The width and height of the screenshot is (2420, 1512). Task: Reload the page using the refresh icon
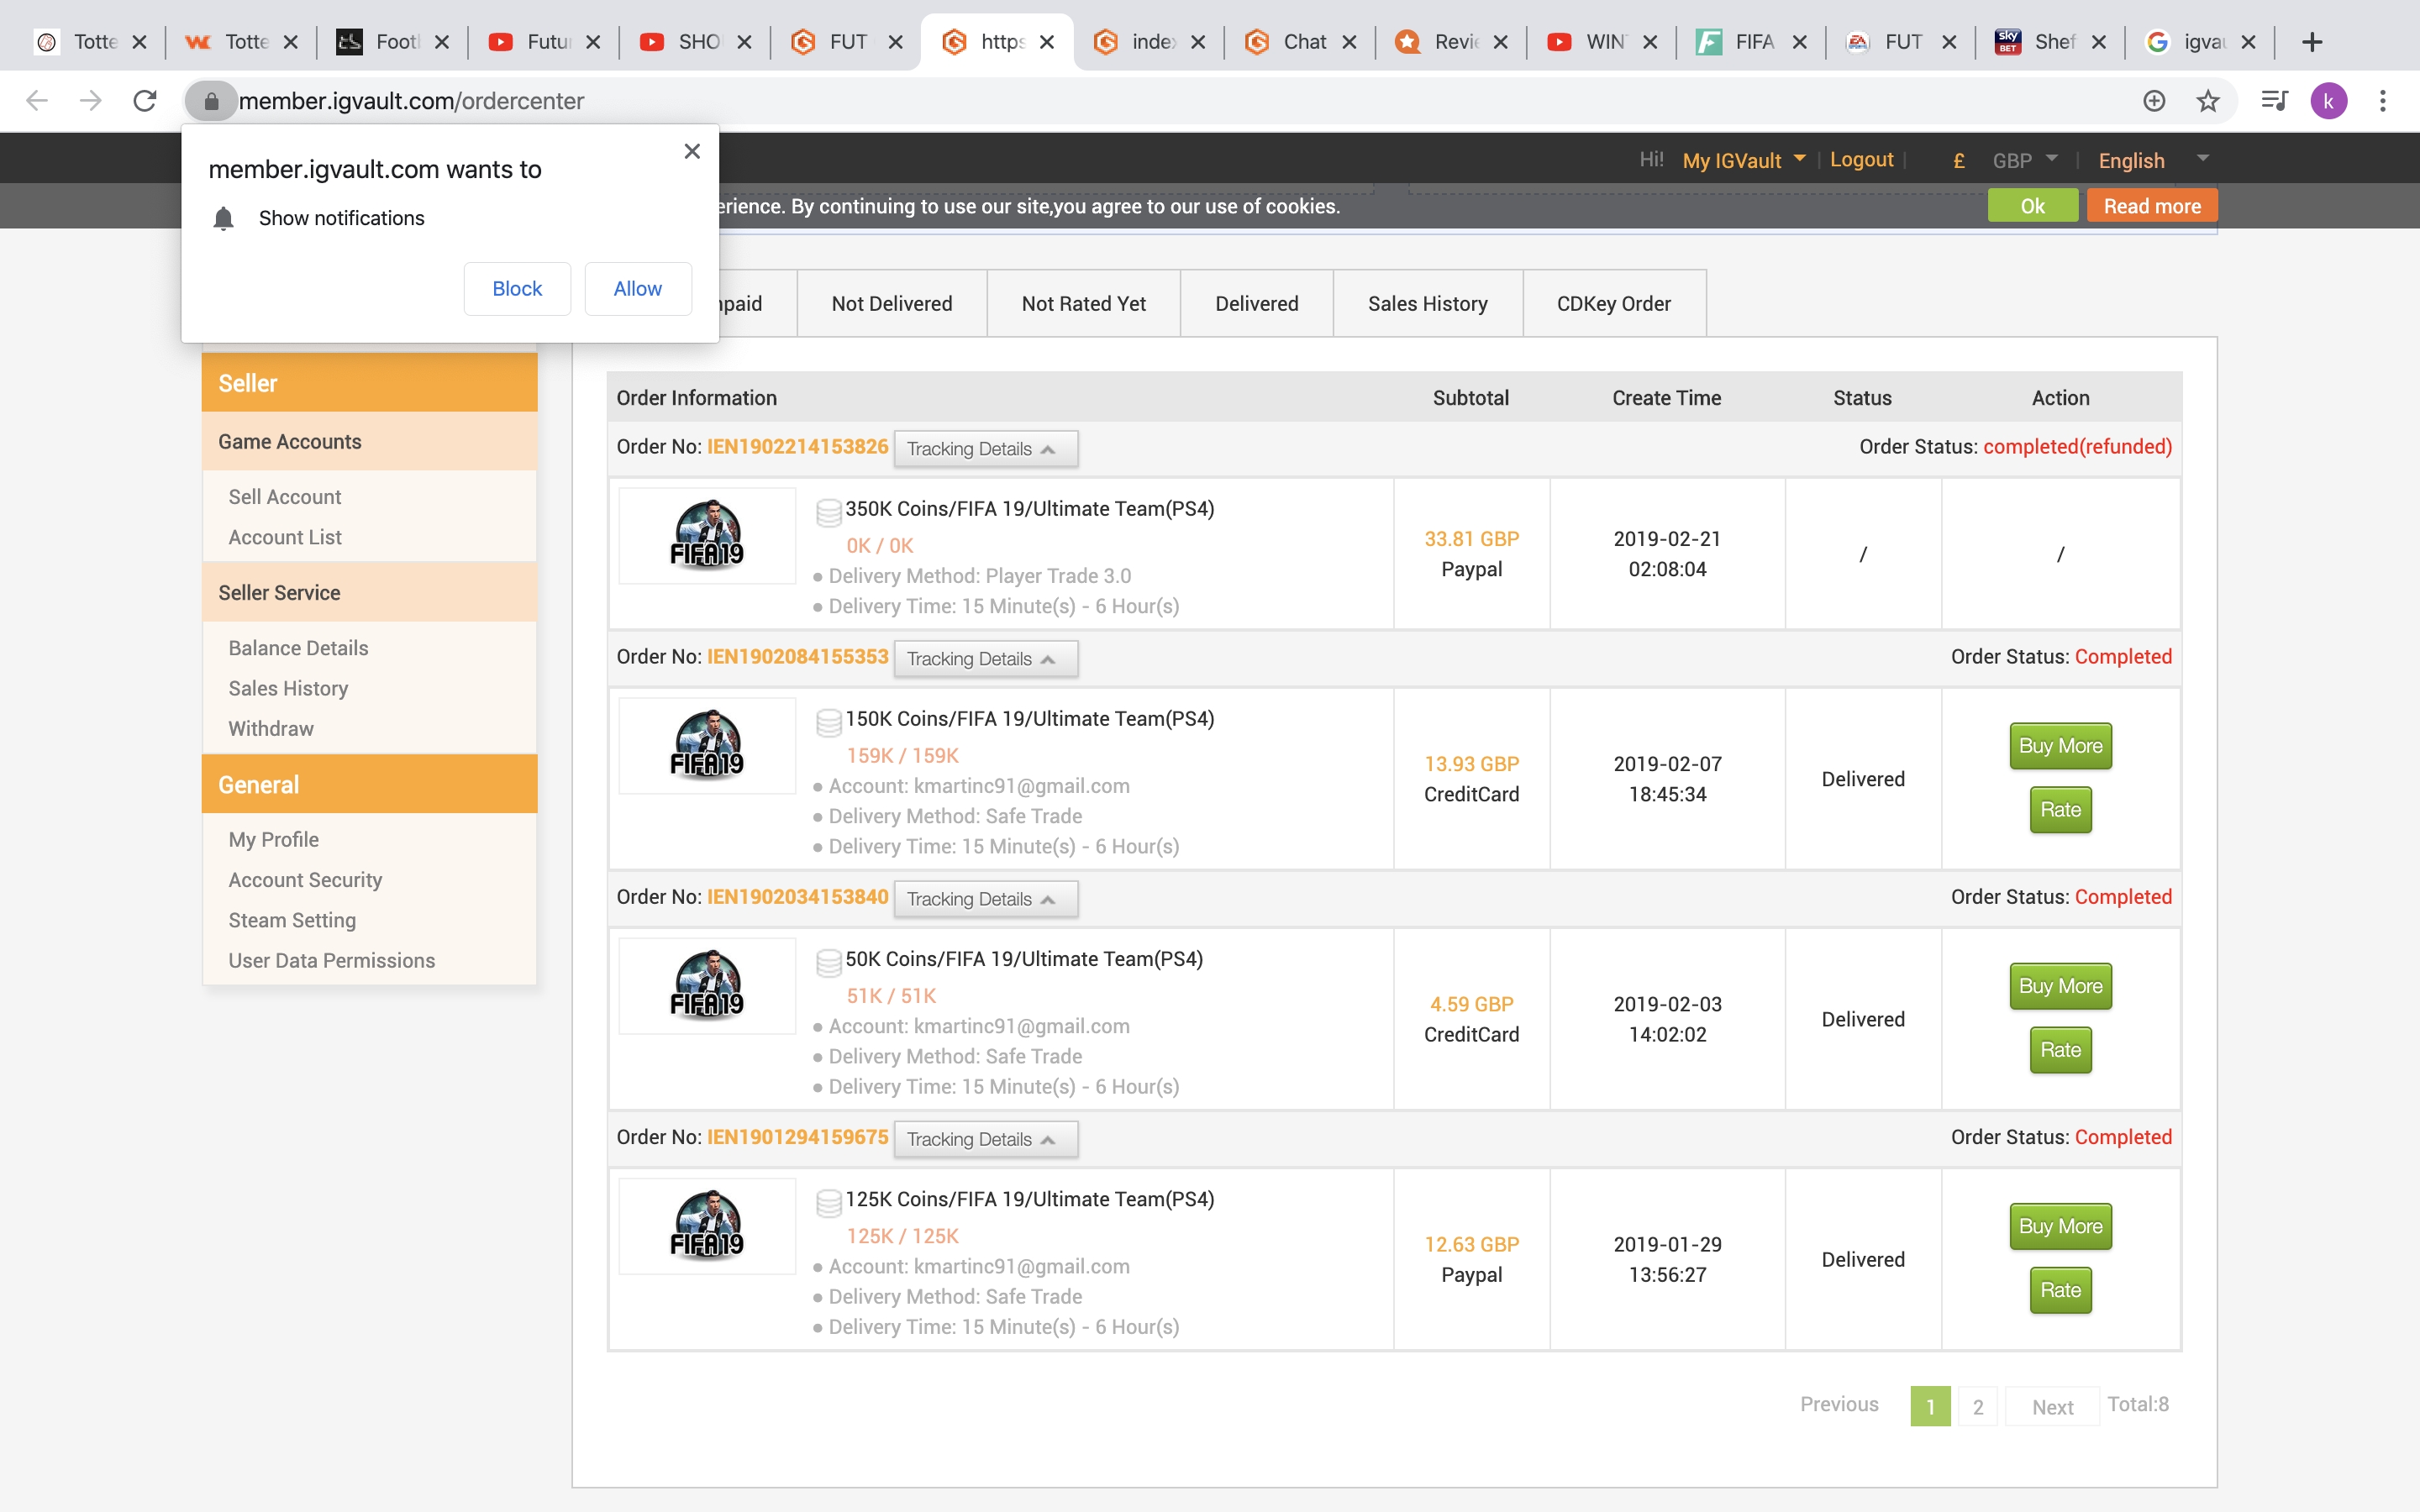click(x=144, y=100)
